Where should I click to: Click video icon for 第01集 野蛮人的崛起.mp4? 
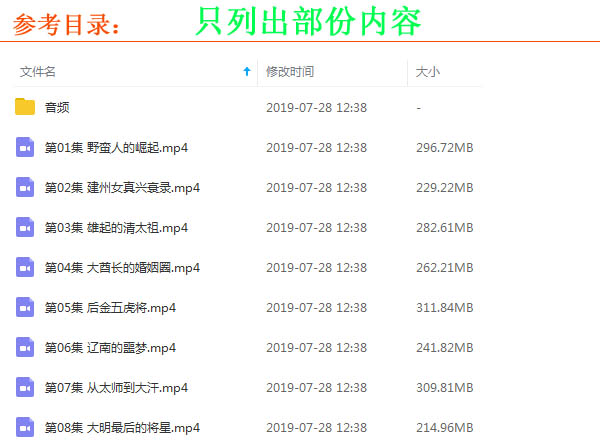pos(25,147)
